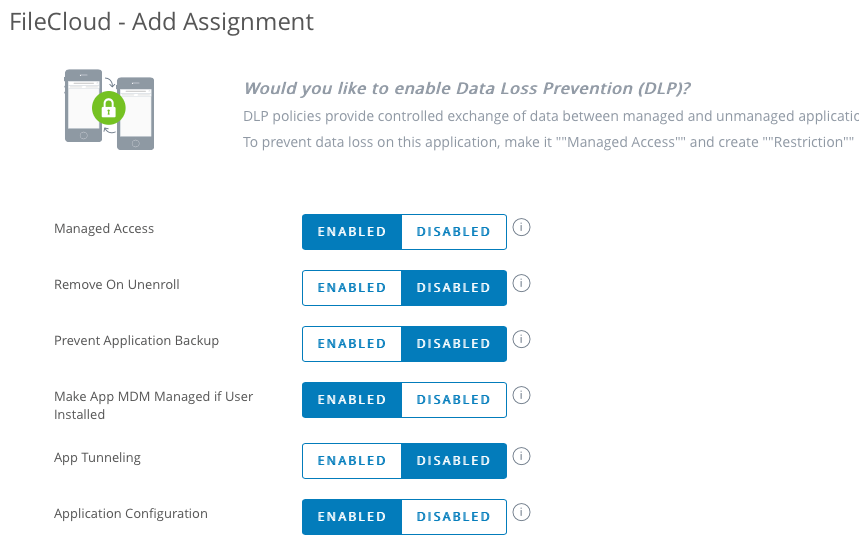The image size is (859, 543).
Task: Select Enabled for Application Configuration
Action: [352, 517]
